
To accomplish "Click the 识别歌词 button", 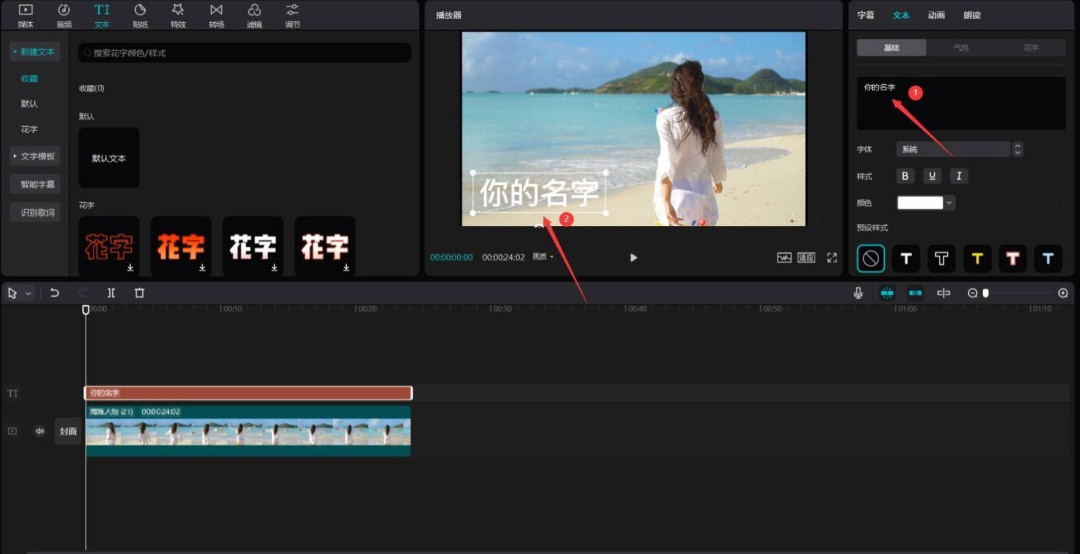I will pos(35,212).
